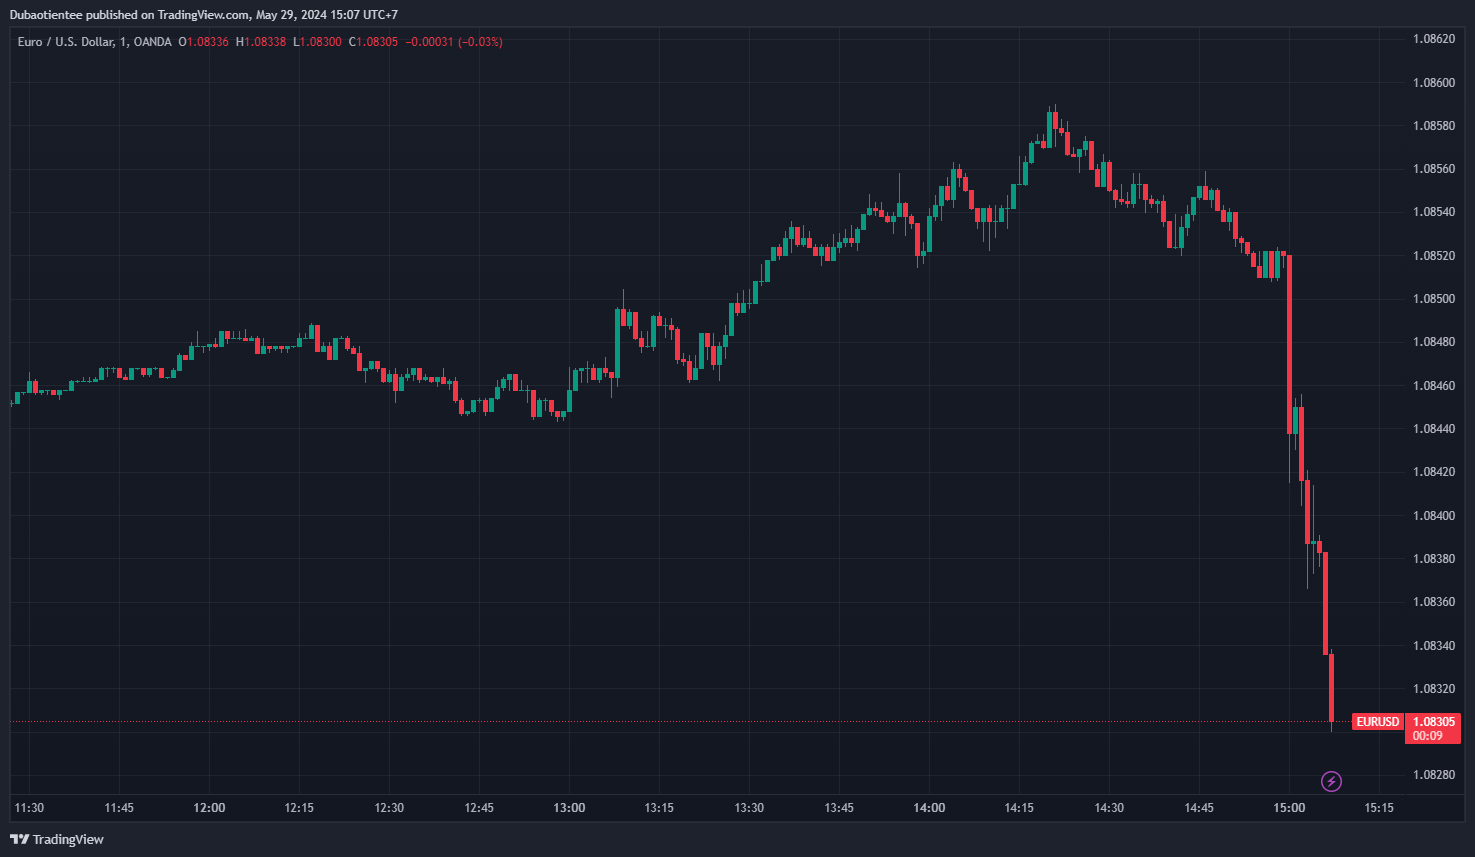
Task: Click the open value O1.08336
Action: point(203,42)
